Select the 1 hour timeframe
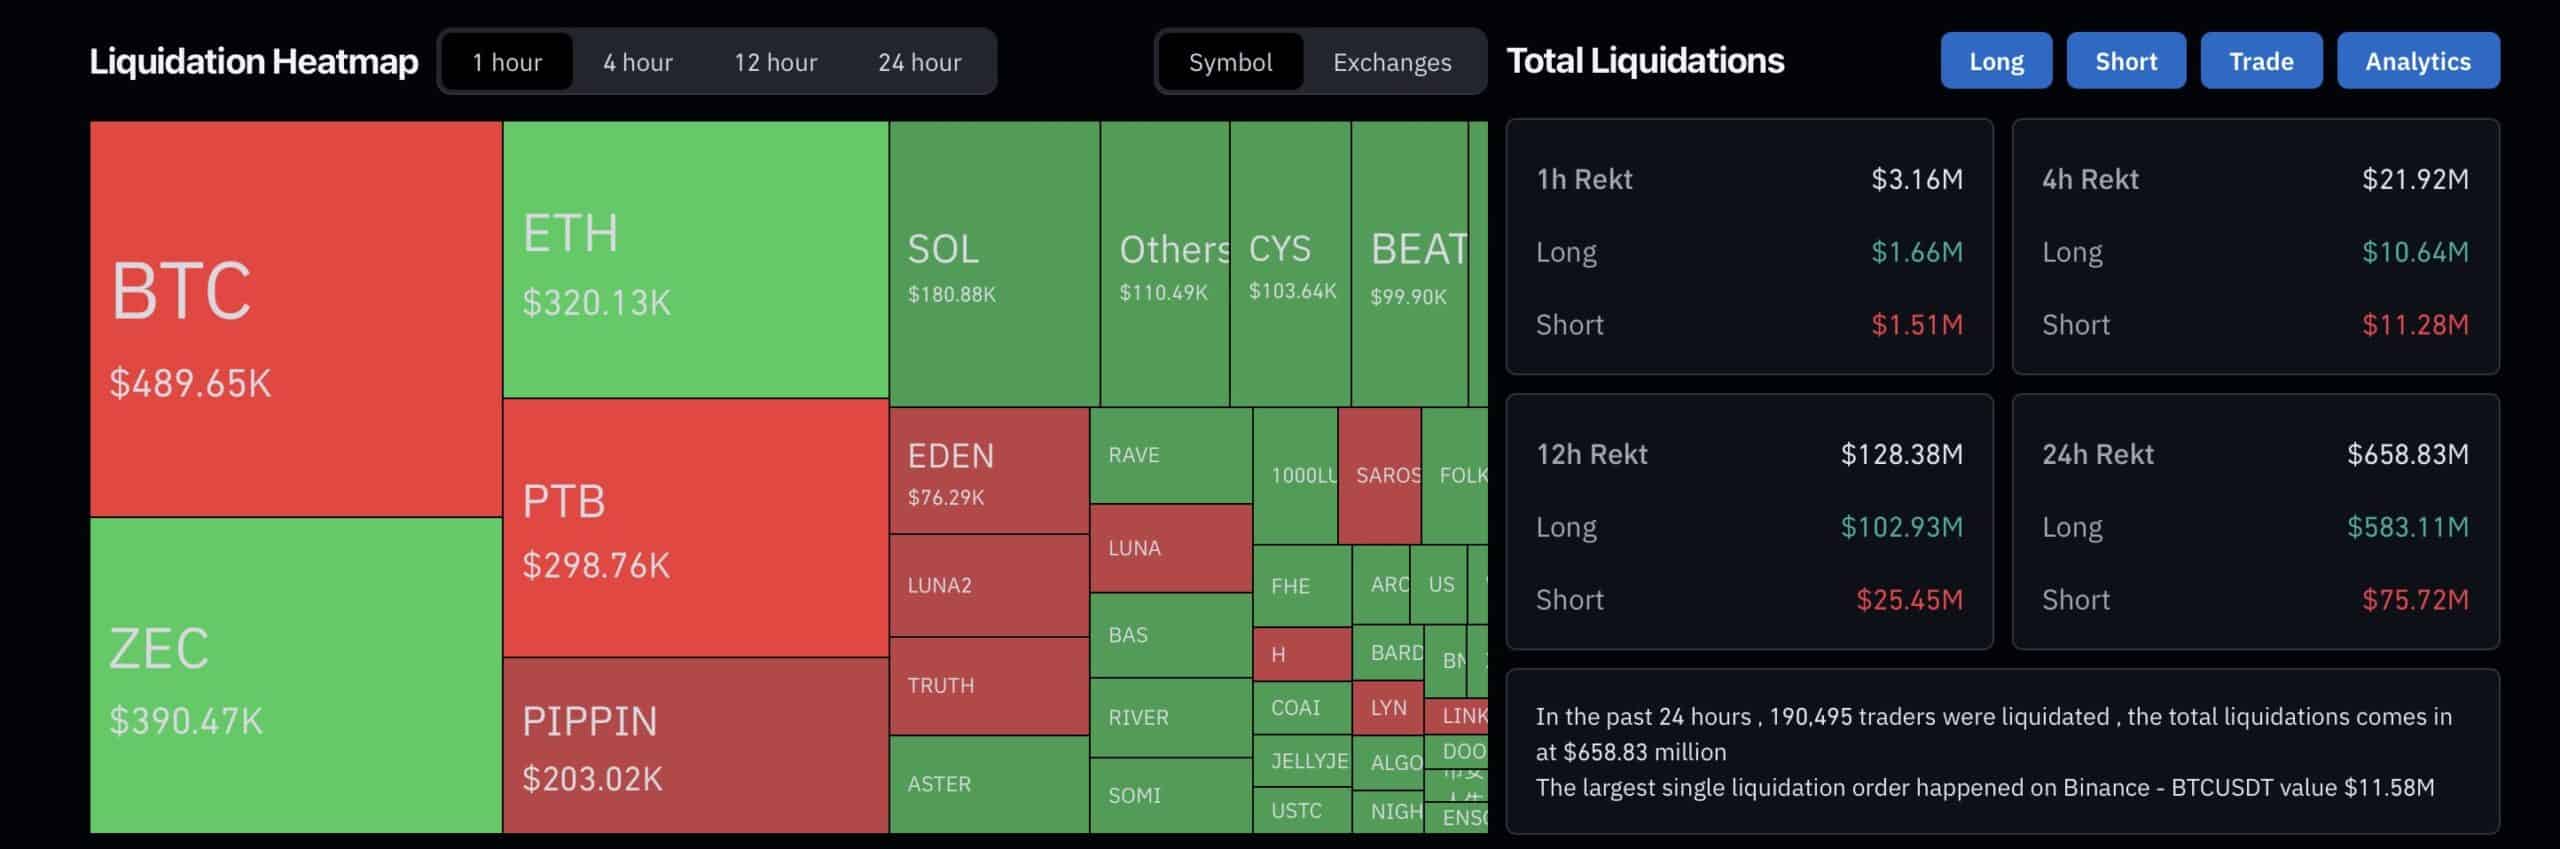 coord(507,62)
